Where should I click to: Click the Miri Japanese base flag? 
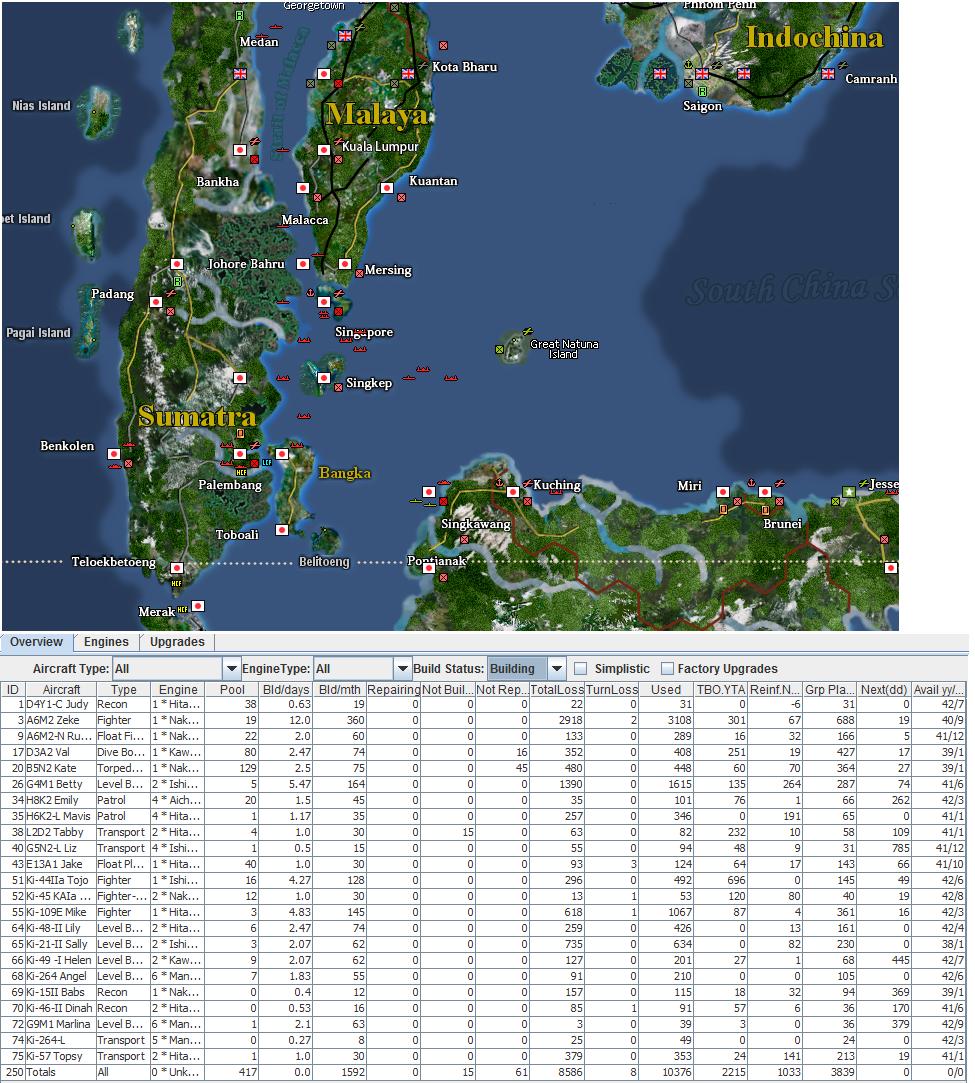(722, 492)
